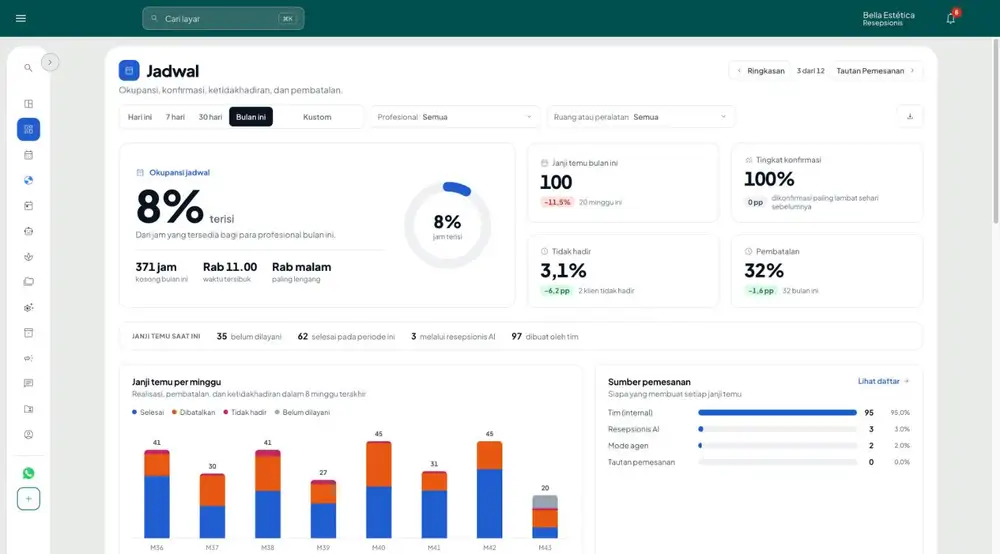Select the 7 hari period tab
This screenshot has height=554, width=1000.
pos(175,117)
